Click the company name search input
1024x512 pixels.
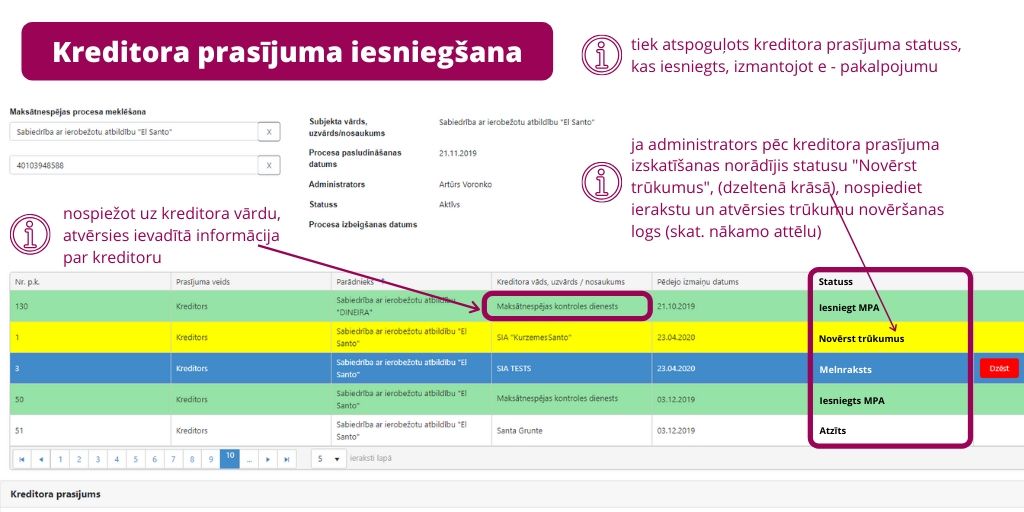click(x=132, y=132)
